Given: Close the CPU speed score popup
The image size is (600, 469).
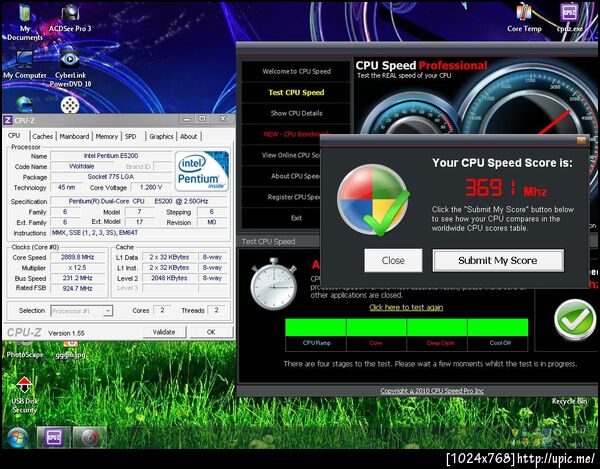Looking at the screenshot, I should tap(581, 140).
